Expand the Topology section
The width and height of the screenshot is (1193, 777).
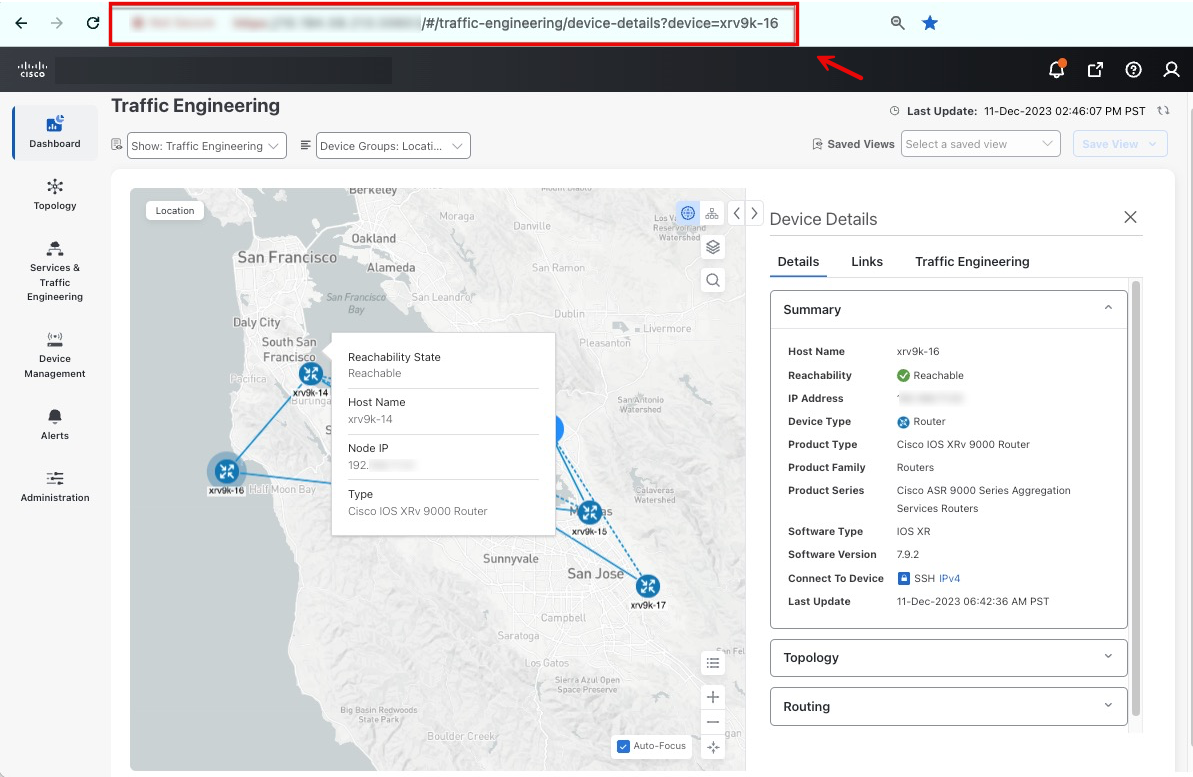[948, 658]
